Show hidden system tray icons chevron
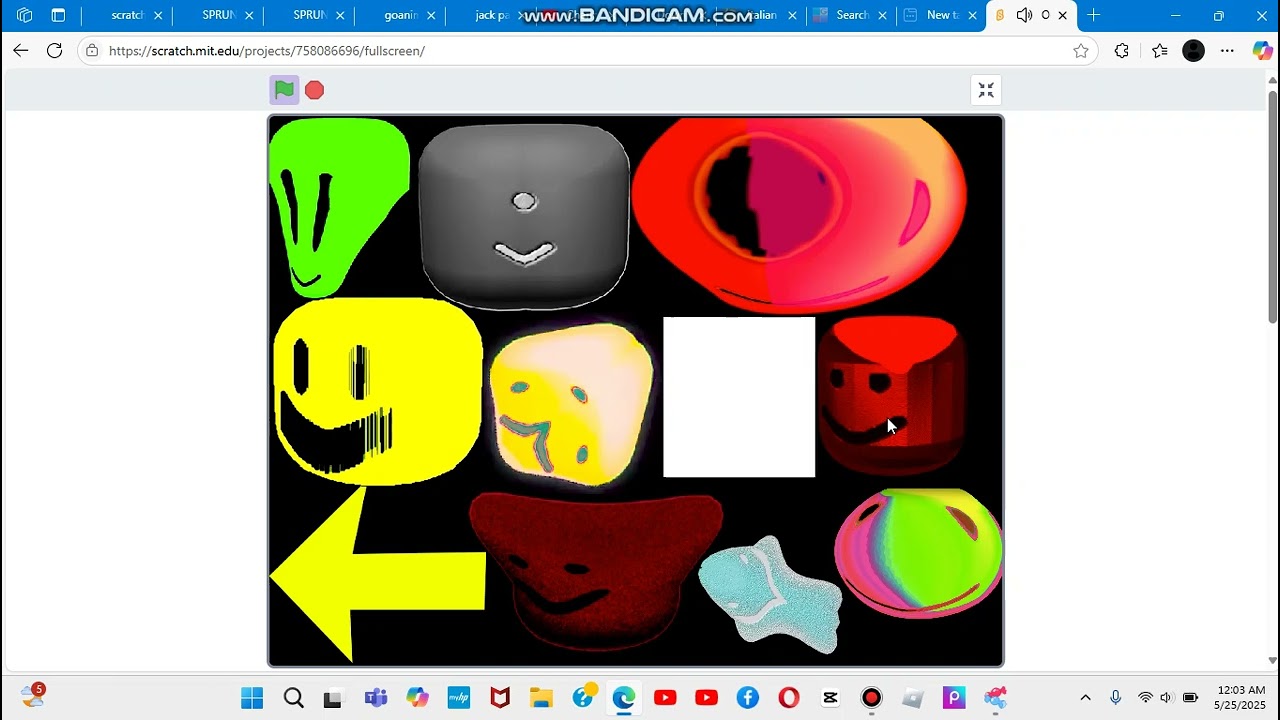 point(1085,698)
